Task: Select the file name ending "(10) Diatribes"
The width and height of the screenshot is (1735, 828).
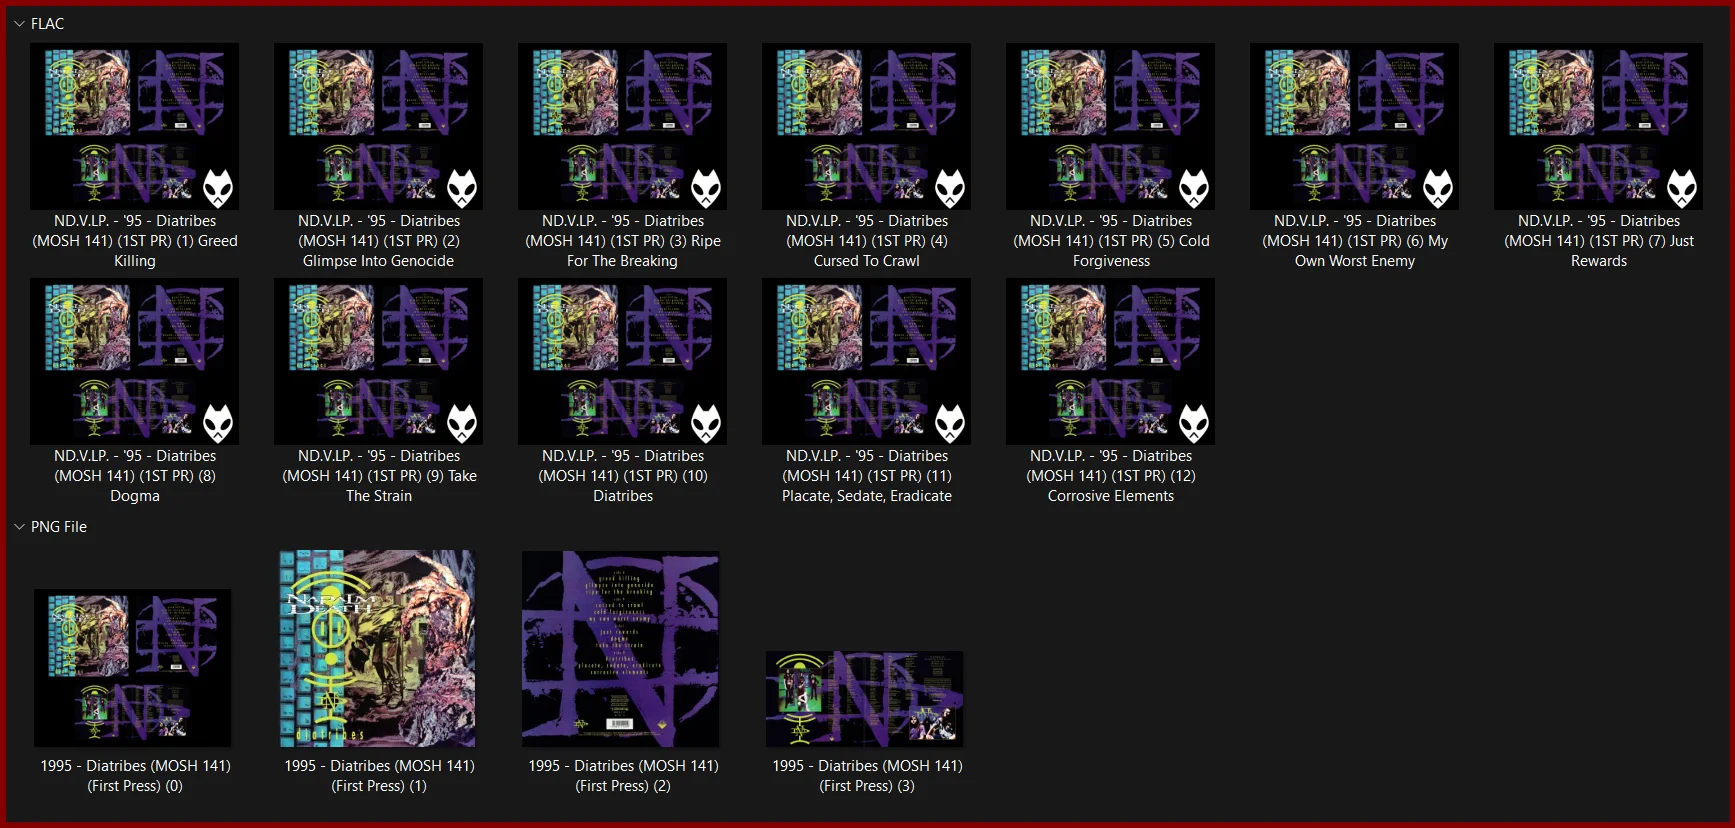Action: pos(623,476)
